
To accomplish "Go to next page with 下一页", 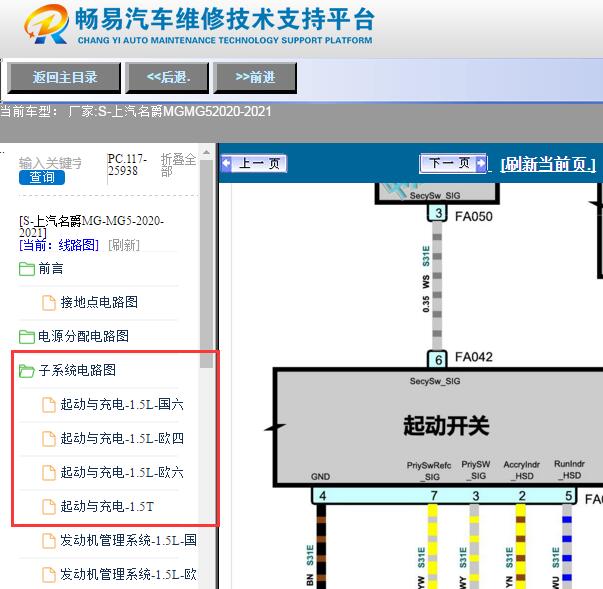I will [453, 163].
